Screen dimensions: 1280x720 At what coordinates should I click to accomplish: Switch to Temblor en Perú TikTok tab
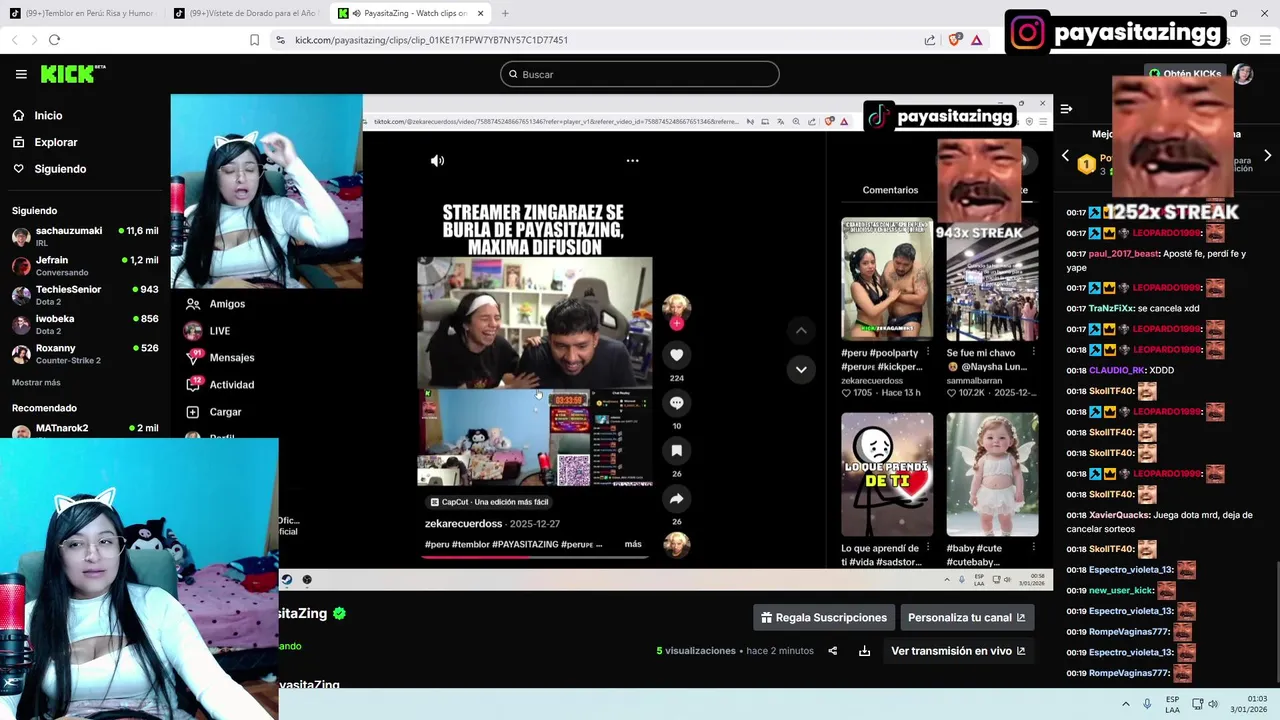coord(82,13)
